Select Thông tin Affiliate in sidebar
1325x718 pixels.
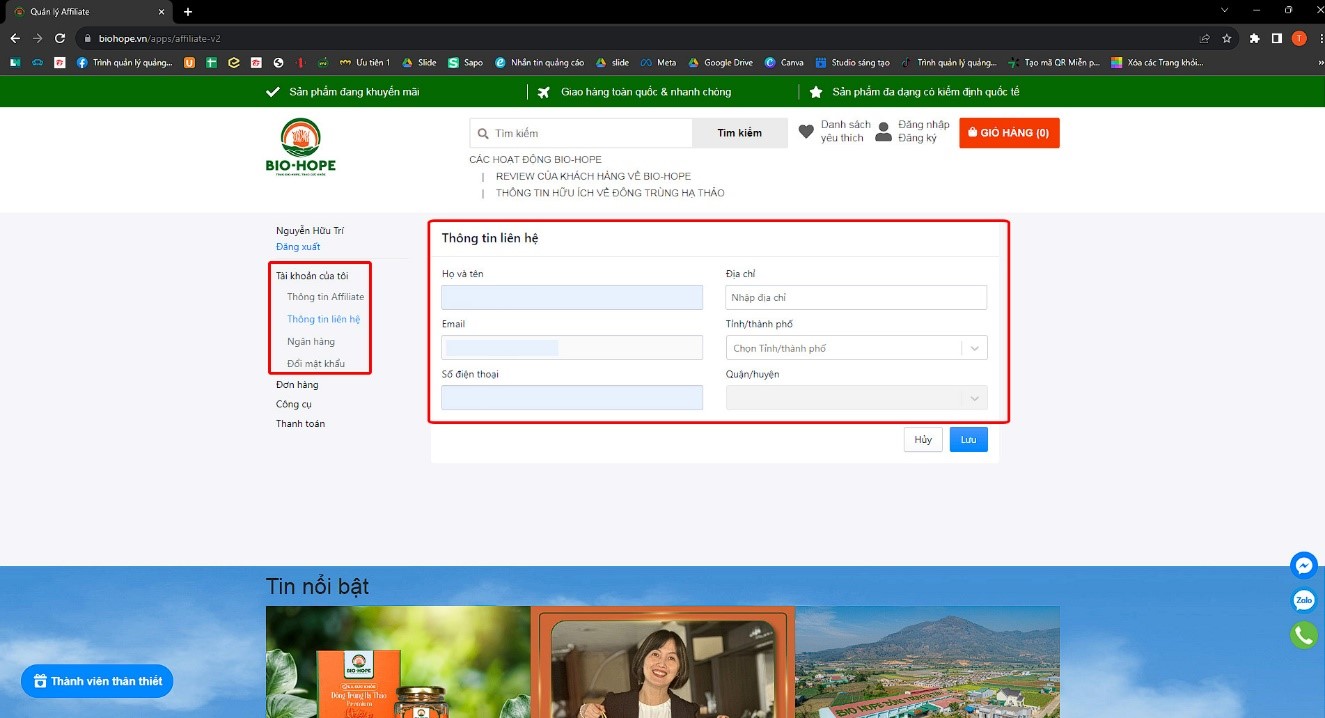pos(325,297)
